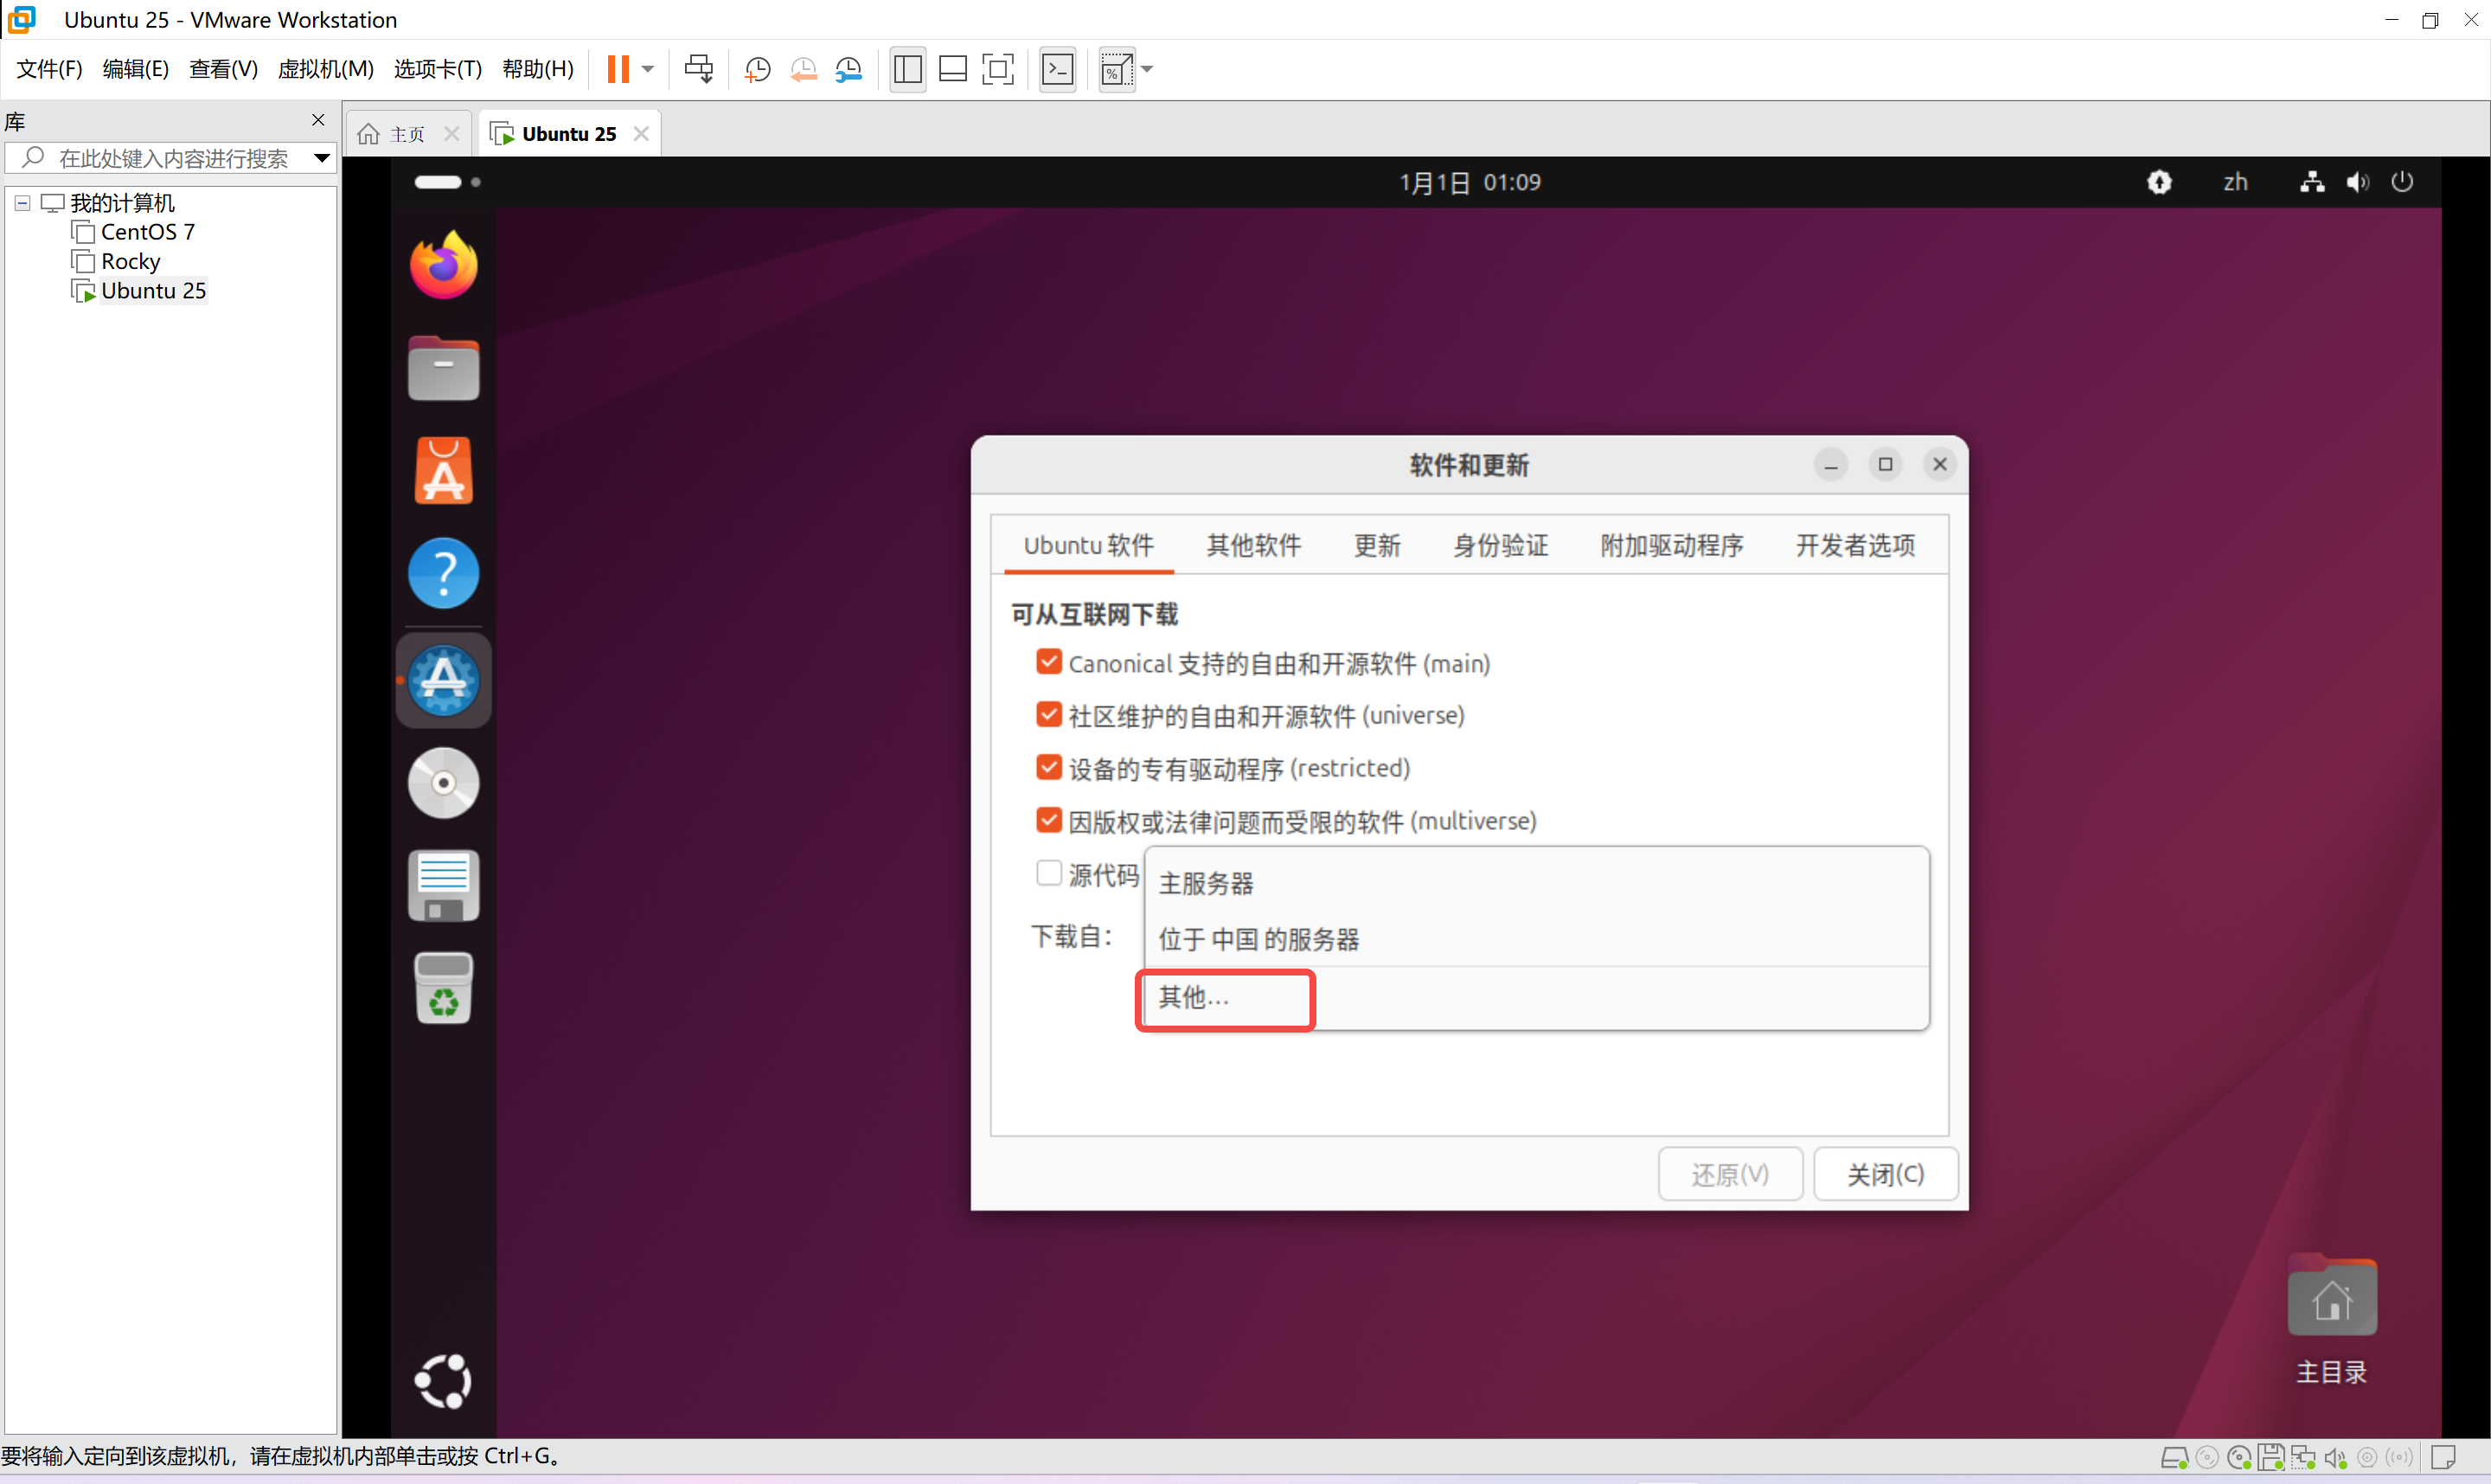Image resolution: width=2491 pixels, height=1484 pixels.
Task: Open the 虚拟机(M) menu
Action: tap(325, 69)
